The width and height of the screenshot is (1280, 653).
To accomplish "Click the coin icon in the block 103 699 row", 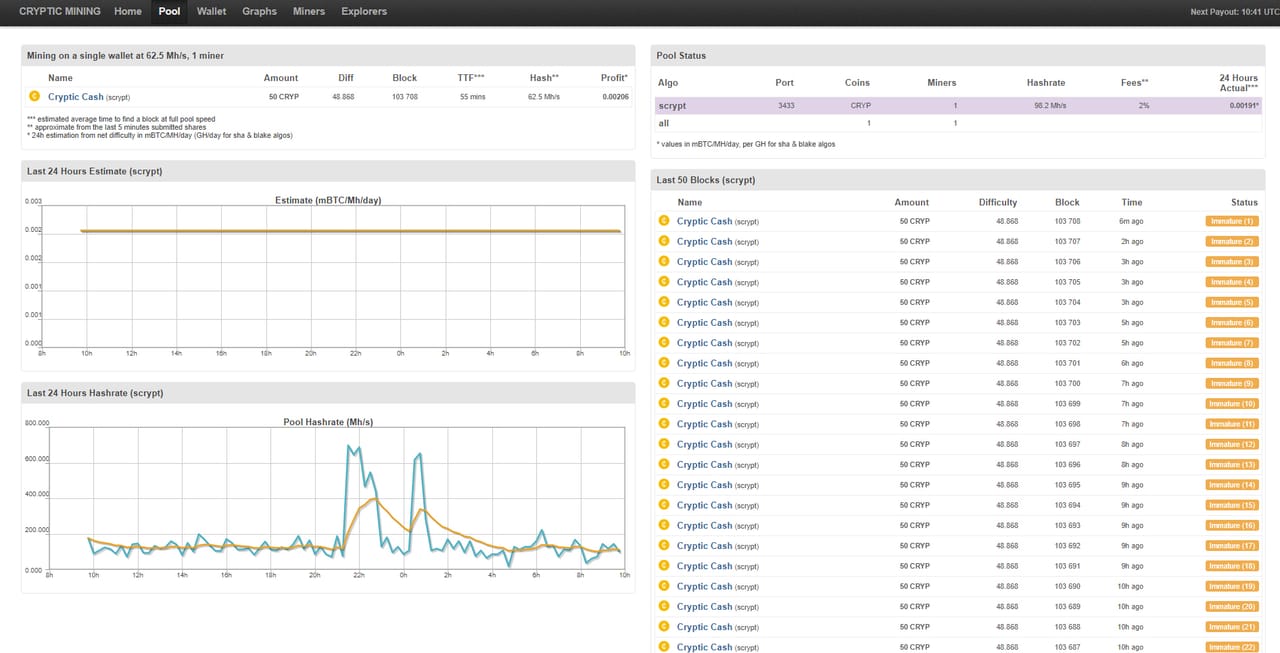I will click(x=663, y=403).
